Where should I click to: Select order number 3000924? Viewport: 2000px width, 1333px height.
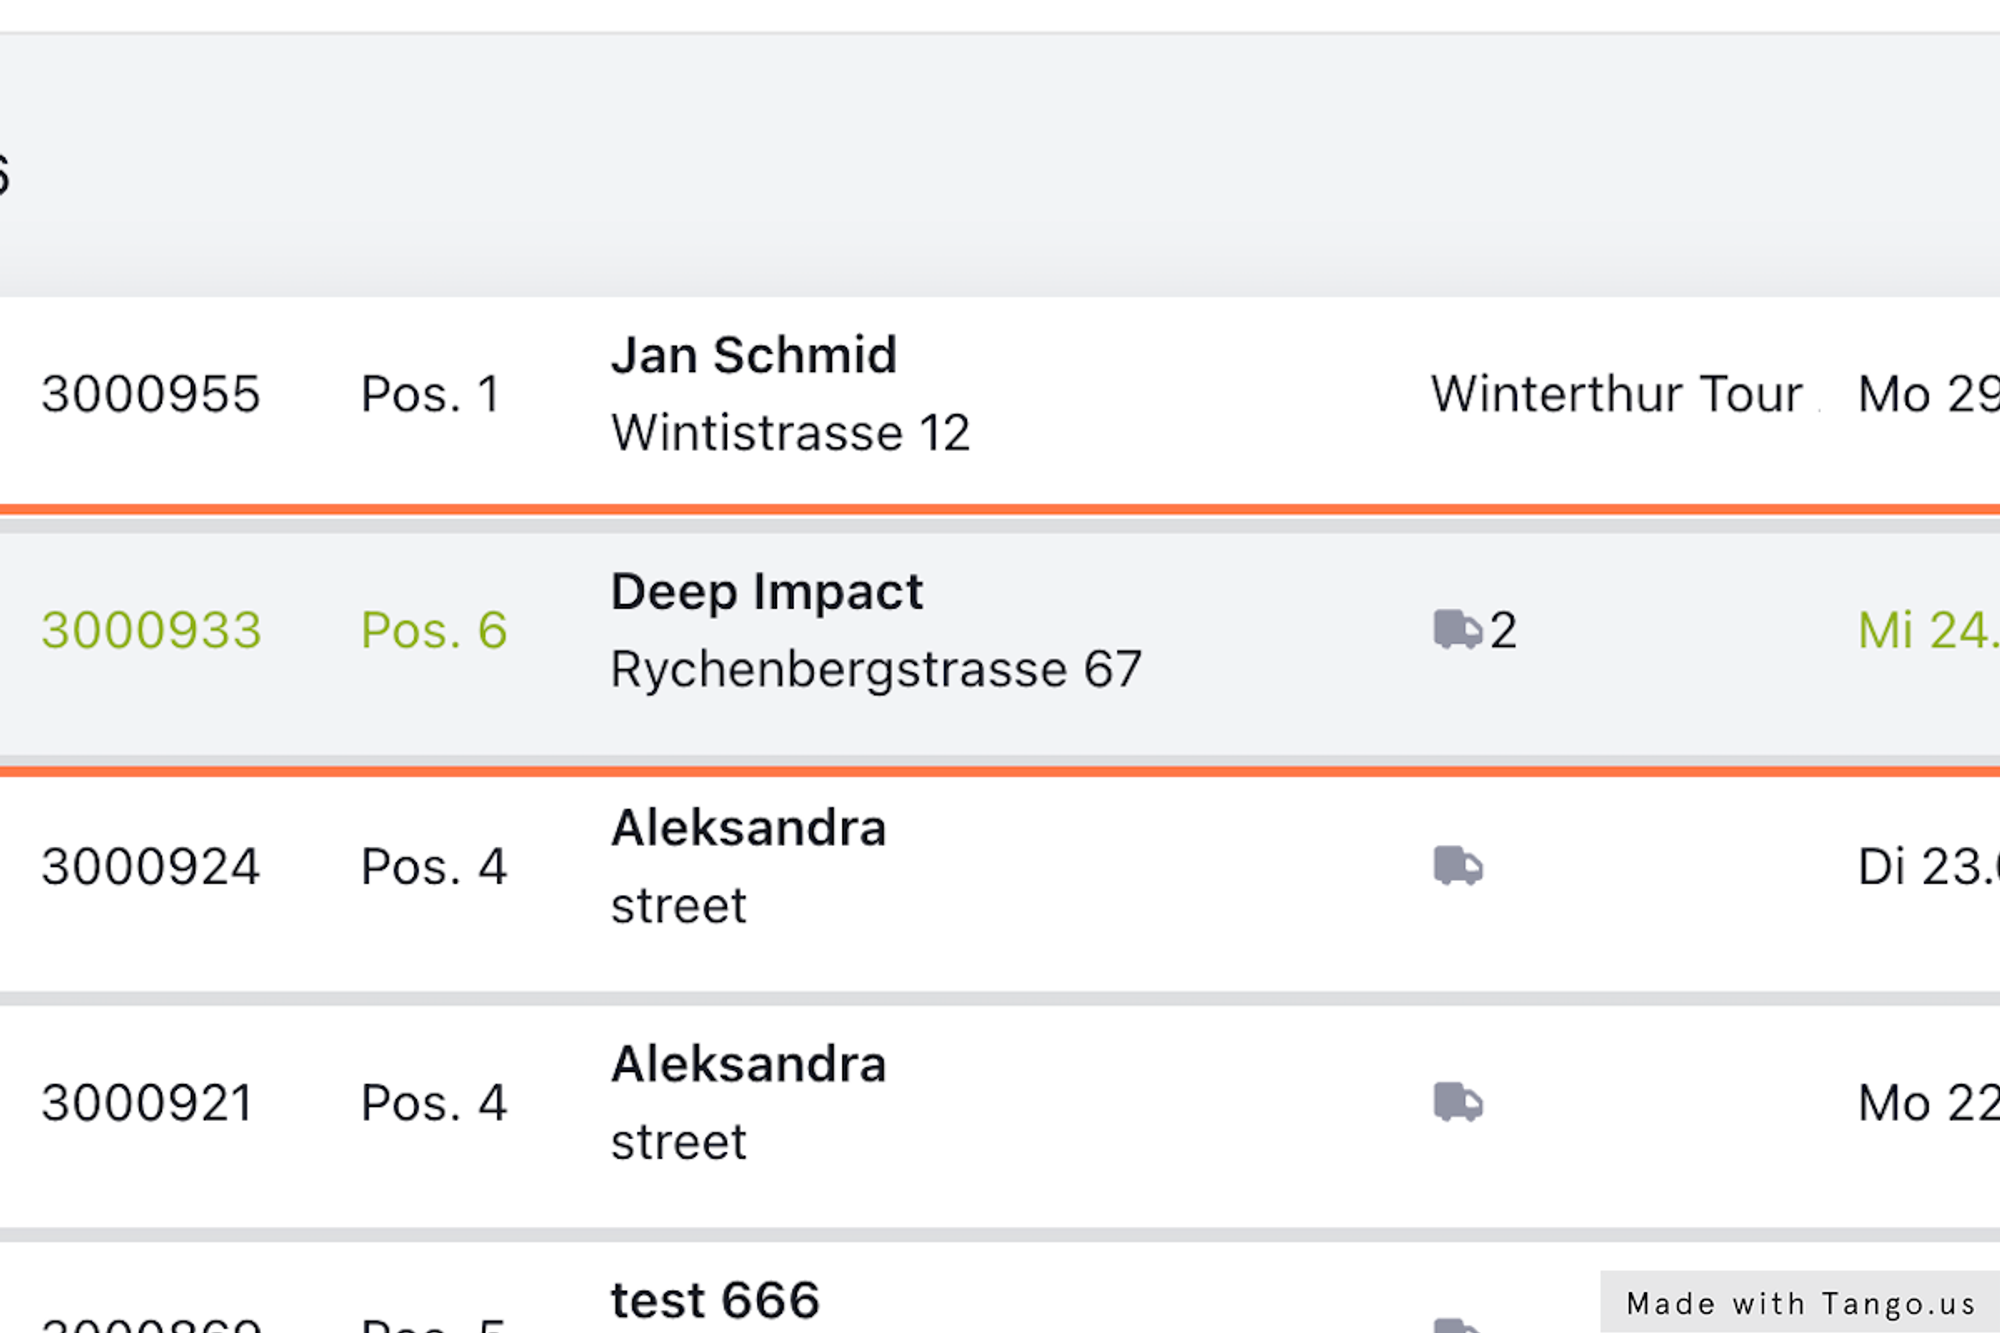point(151,866)
